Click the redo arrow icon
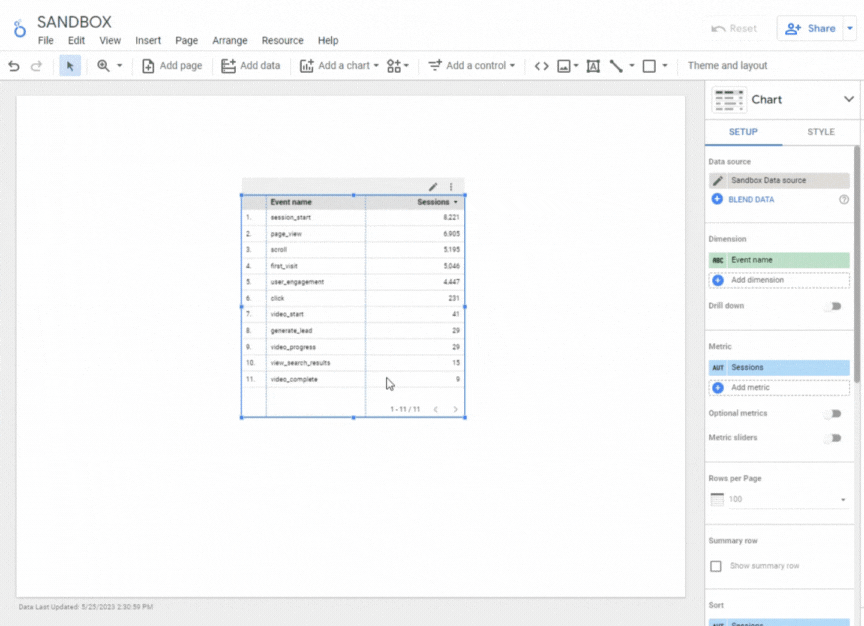 [36, 66]
